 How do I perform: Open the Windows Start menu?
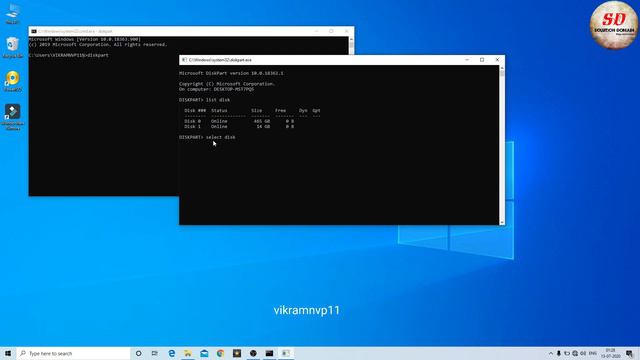tap(8, 353)
